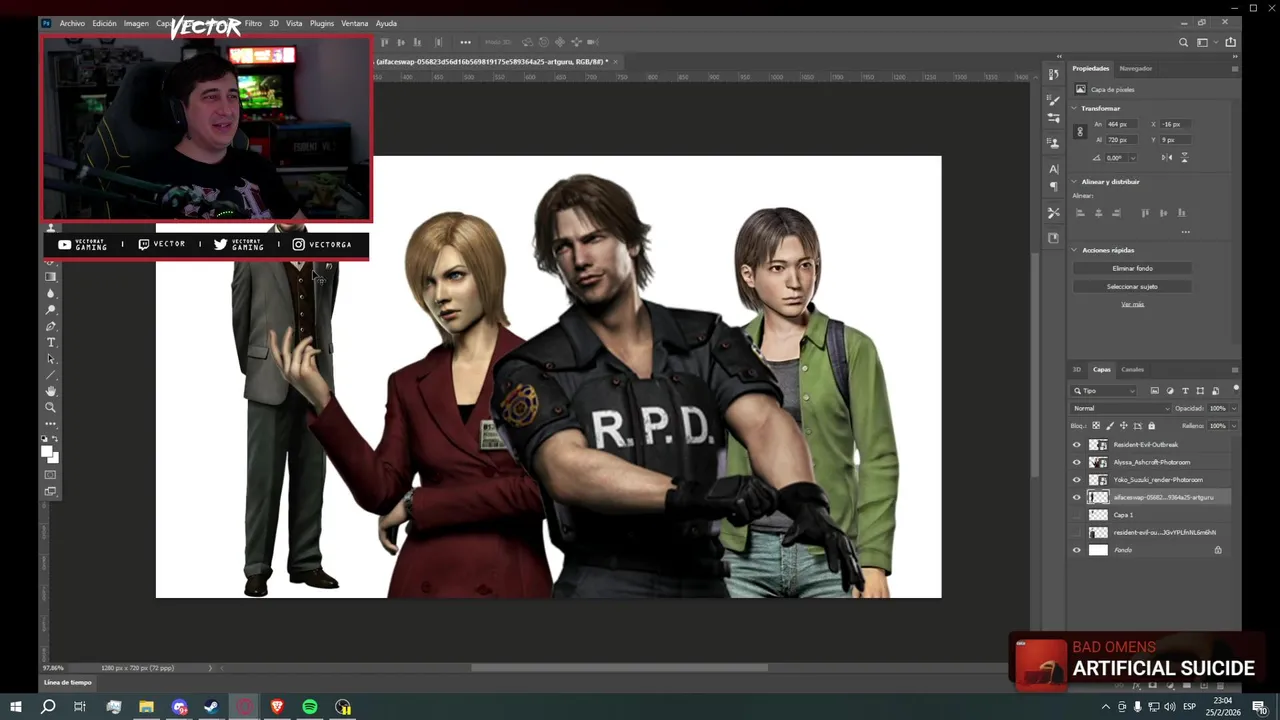The image size is (1280, 720).
Task: Click the Eliminar fondo button
Action: tap(1132, 268)
